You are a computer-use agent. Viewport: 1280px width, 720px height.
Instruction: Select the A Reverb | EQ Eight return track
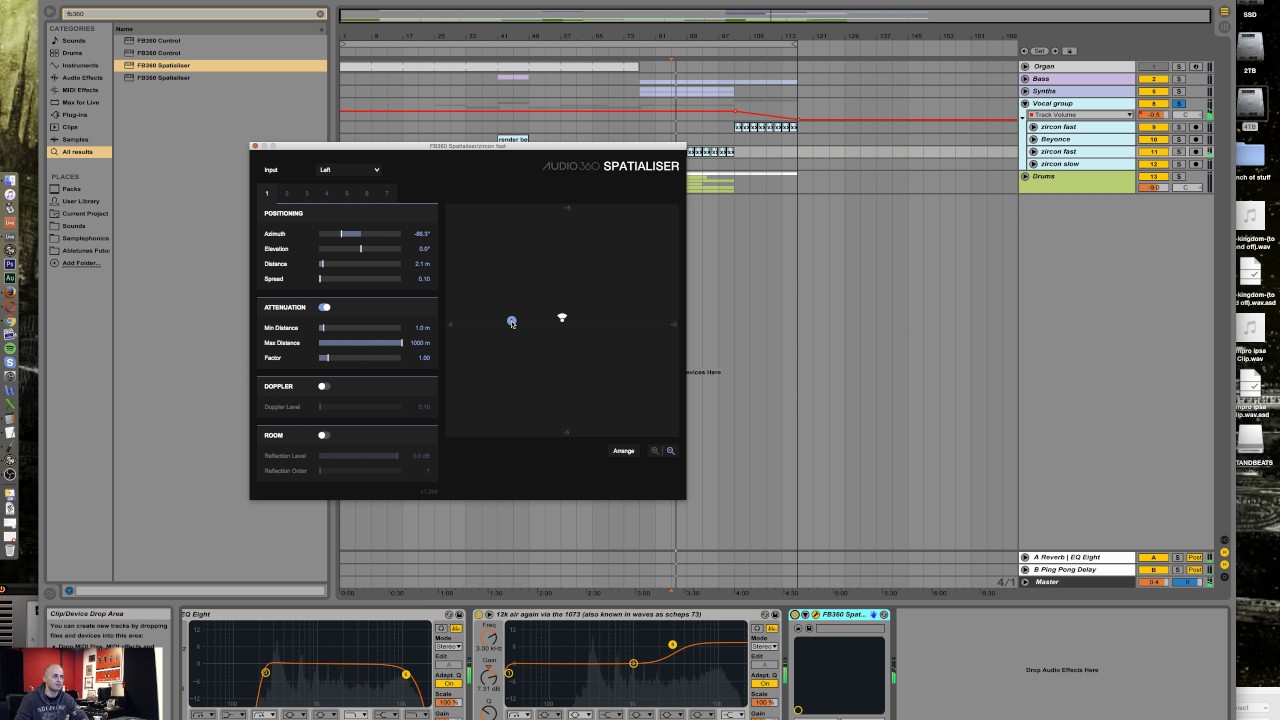click(1078, 557)
